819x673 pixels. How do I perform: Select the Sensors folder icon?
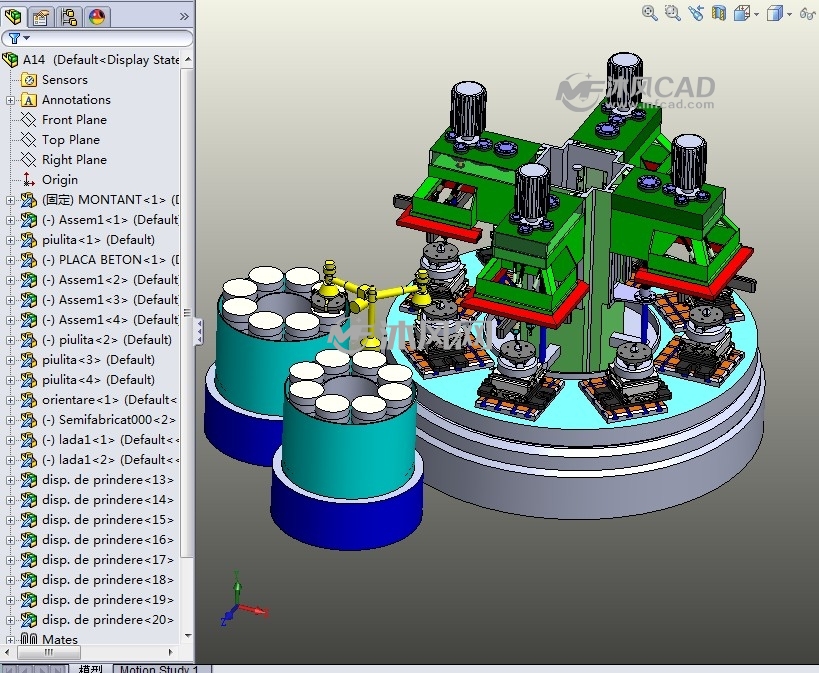click(29, 80)
